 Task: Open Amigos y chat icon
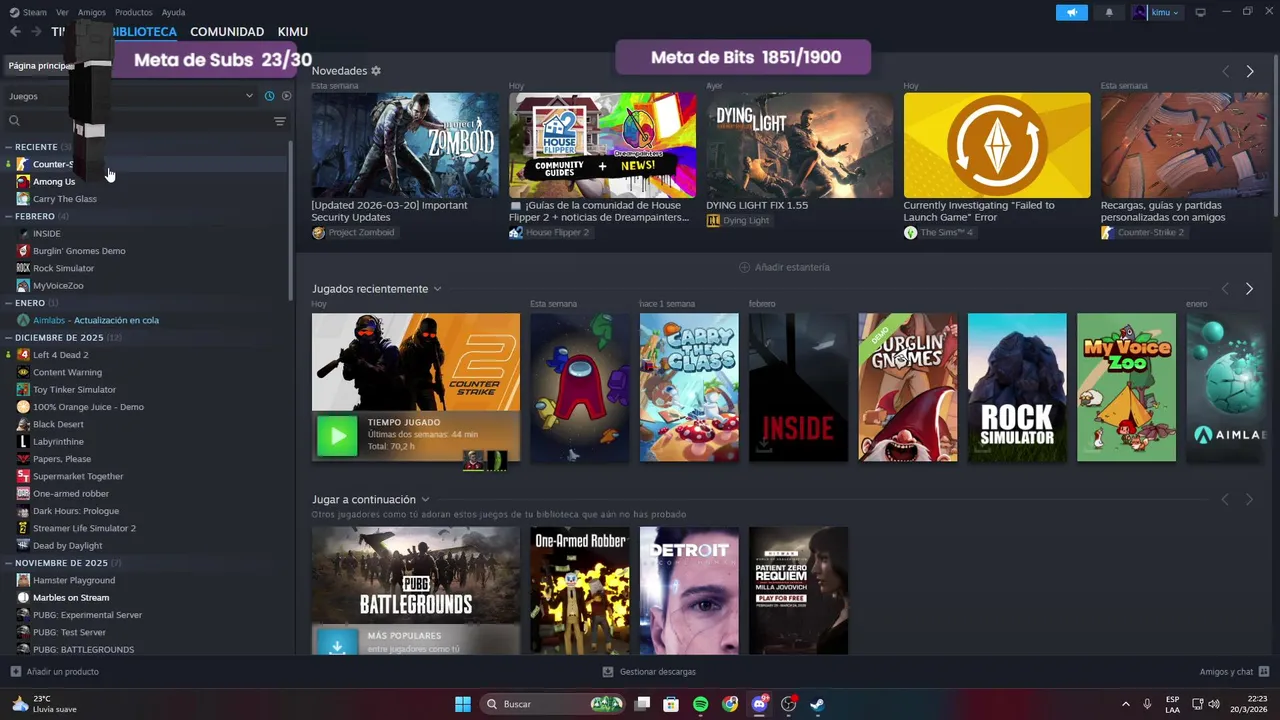click(1264, 672)
